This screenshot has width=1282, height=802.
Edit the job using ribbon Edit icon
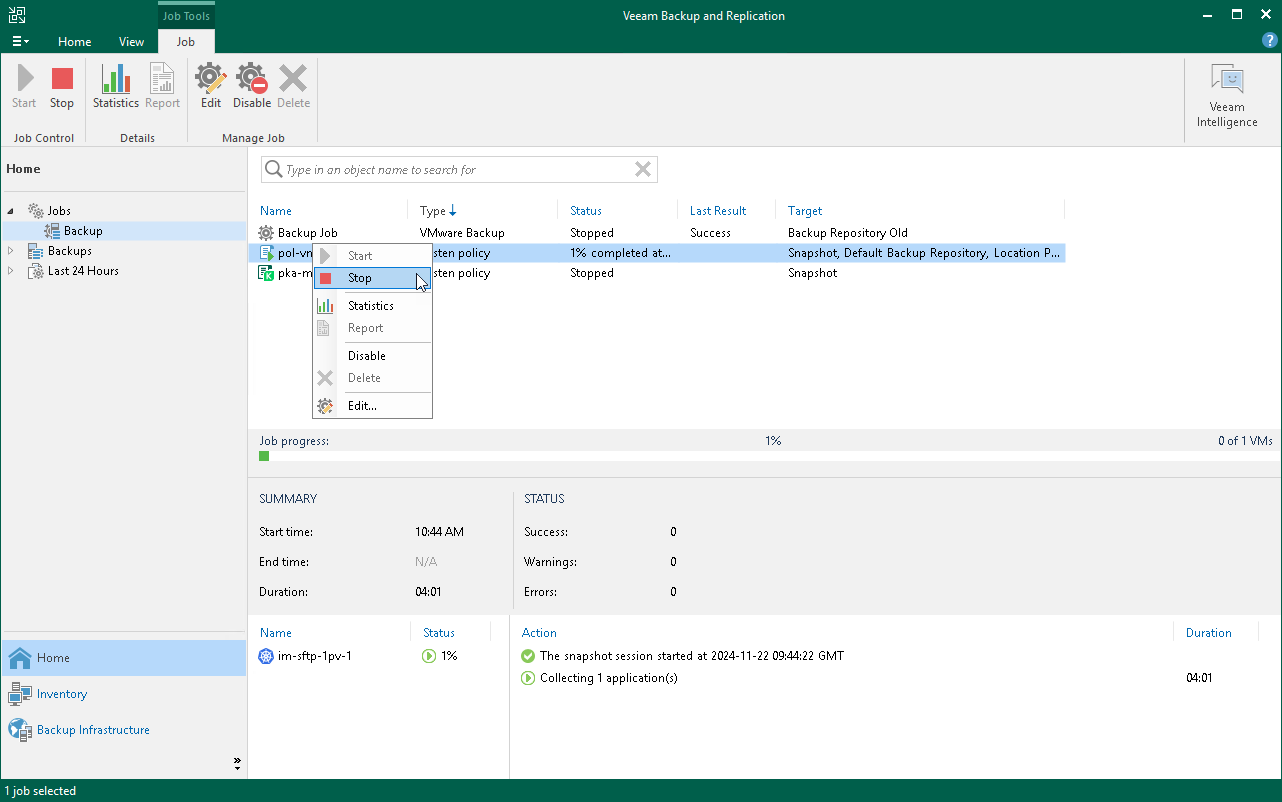[210, 79]
